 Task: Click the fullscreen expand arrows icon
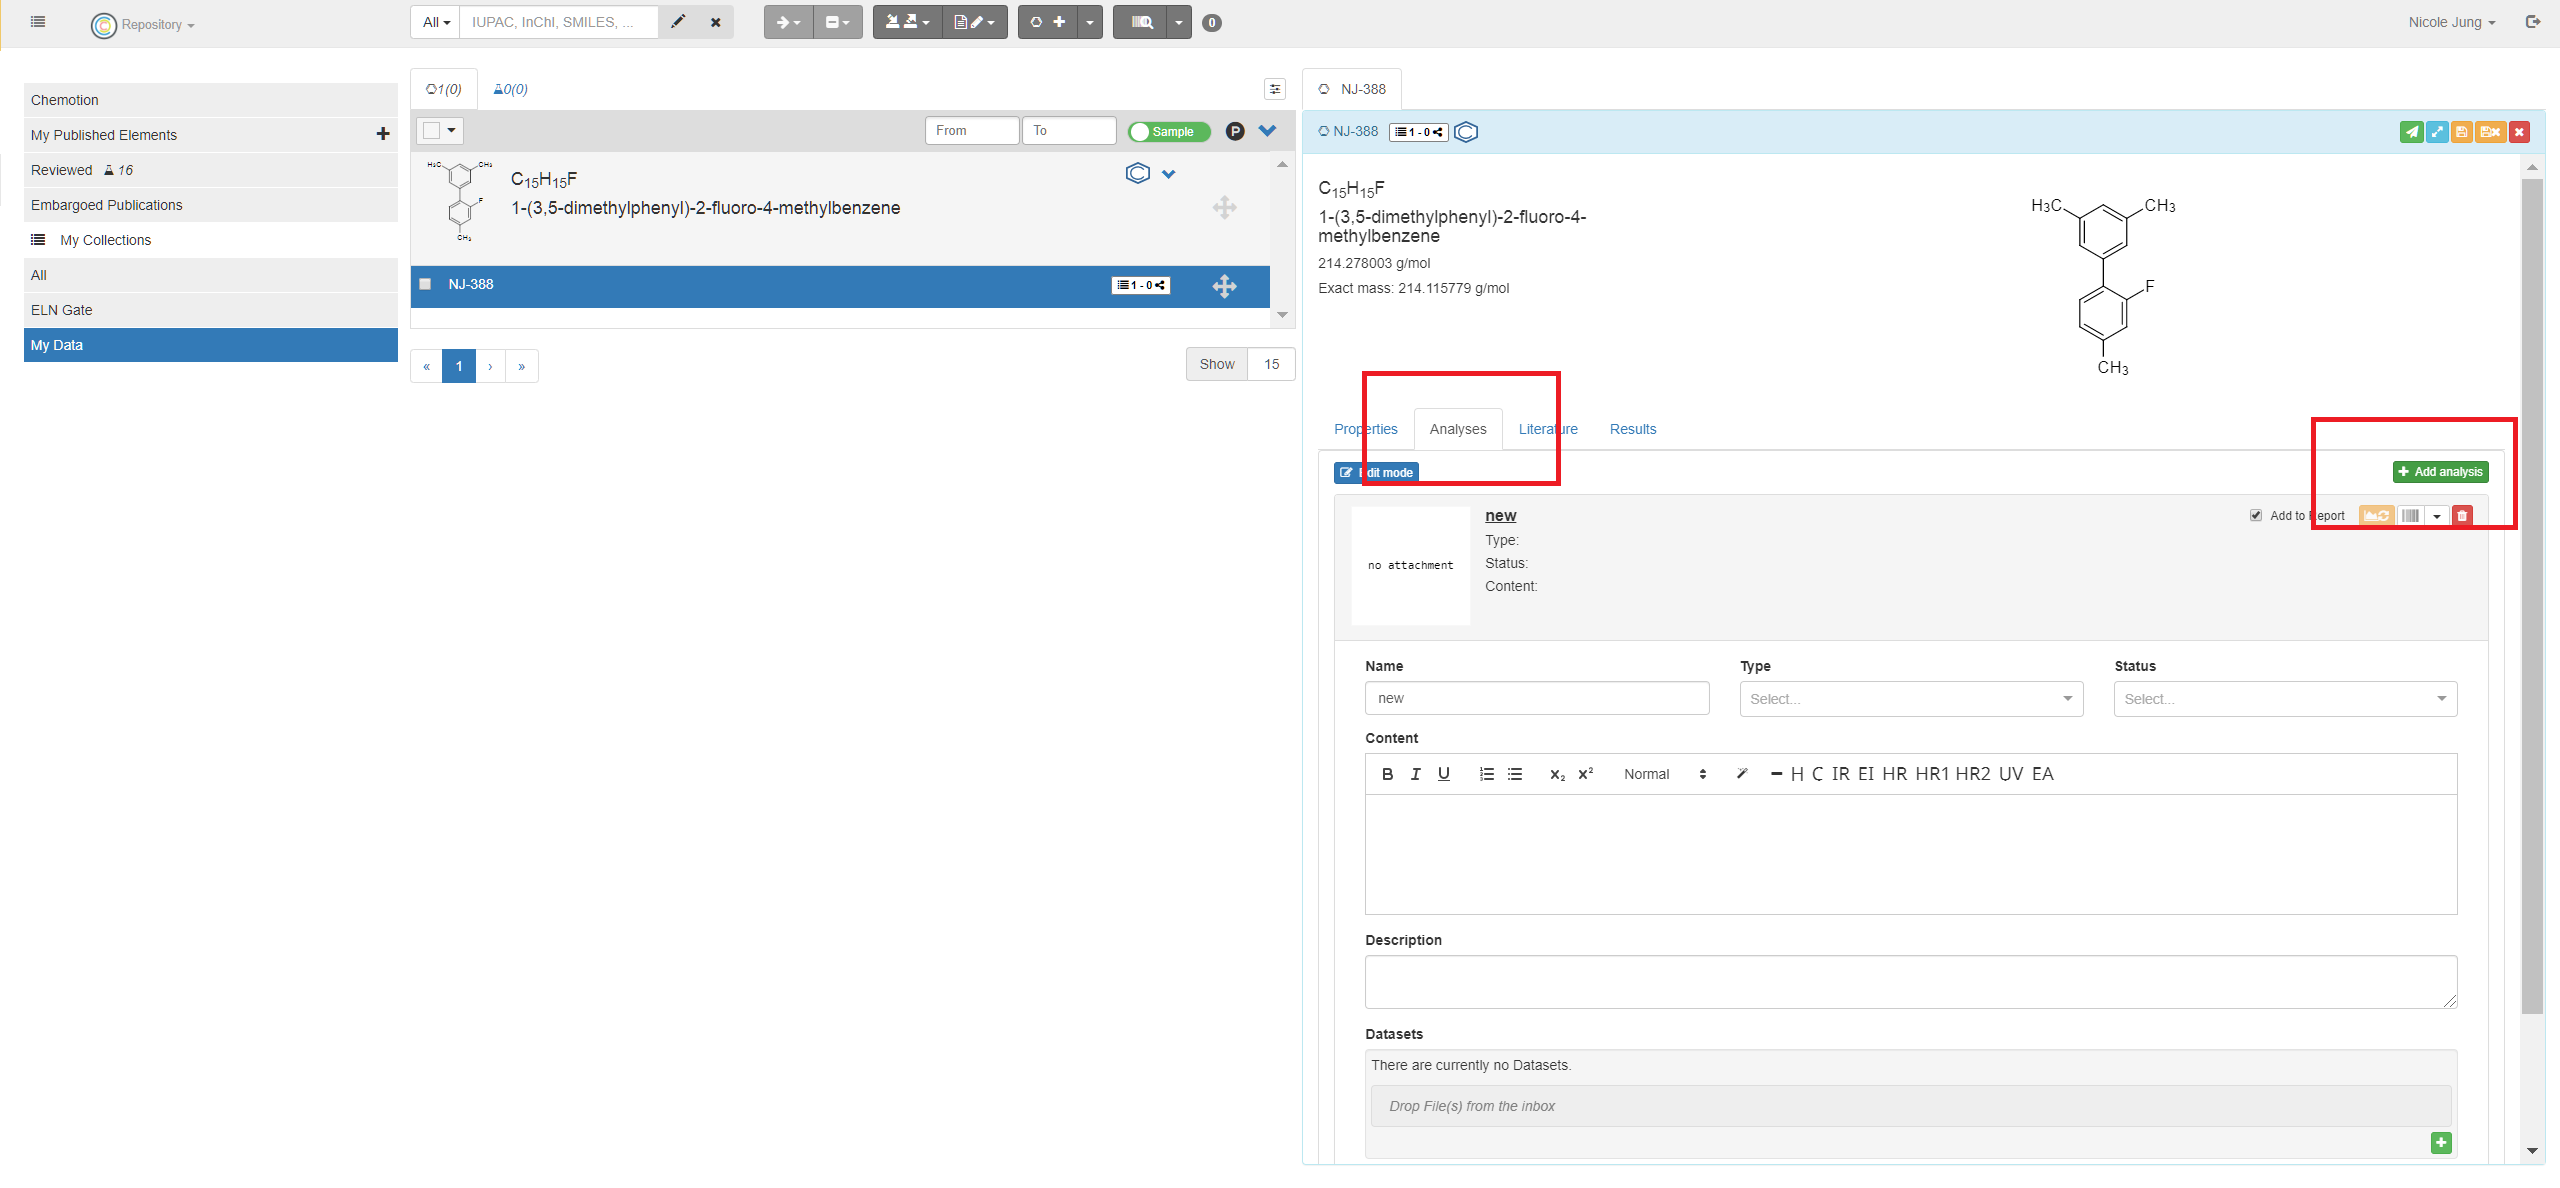2437,132
